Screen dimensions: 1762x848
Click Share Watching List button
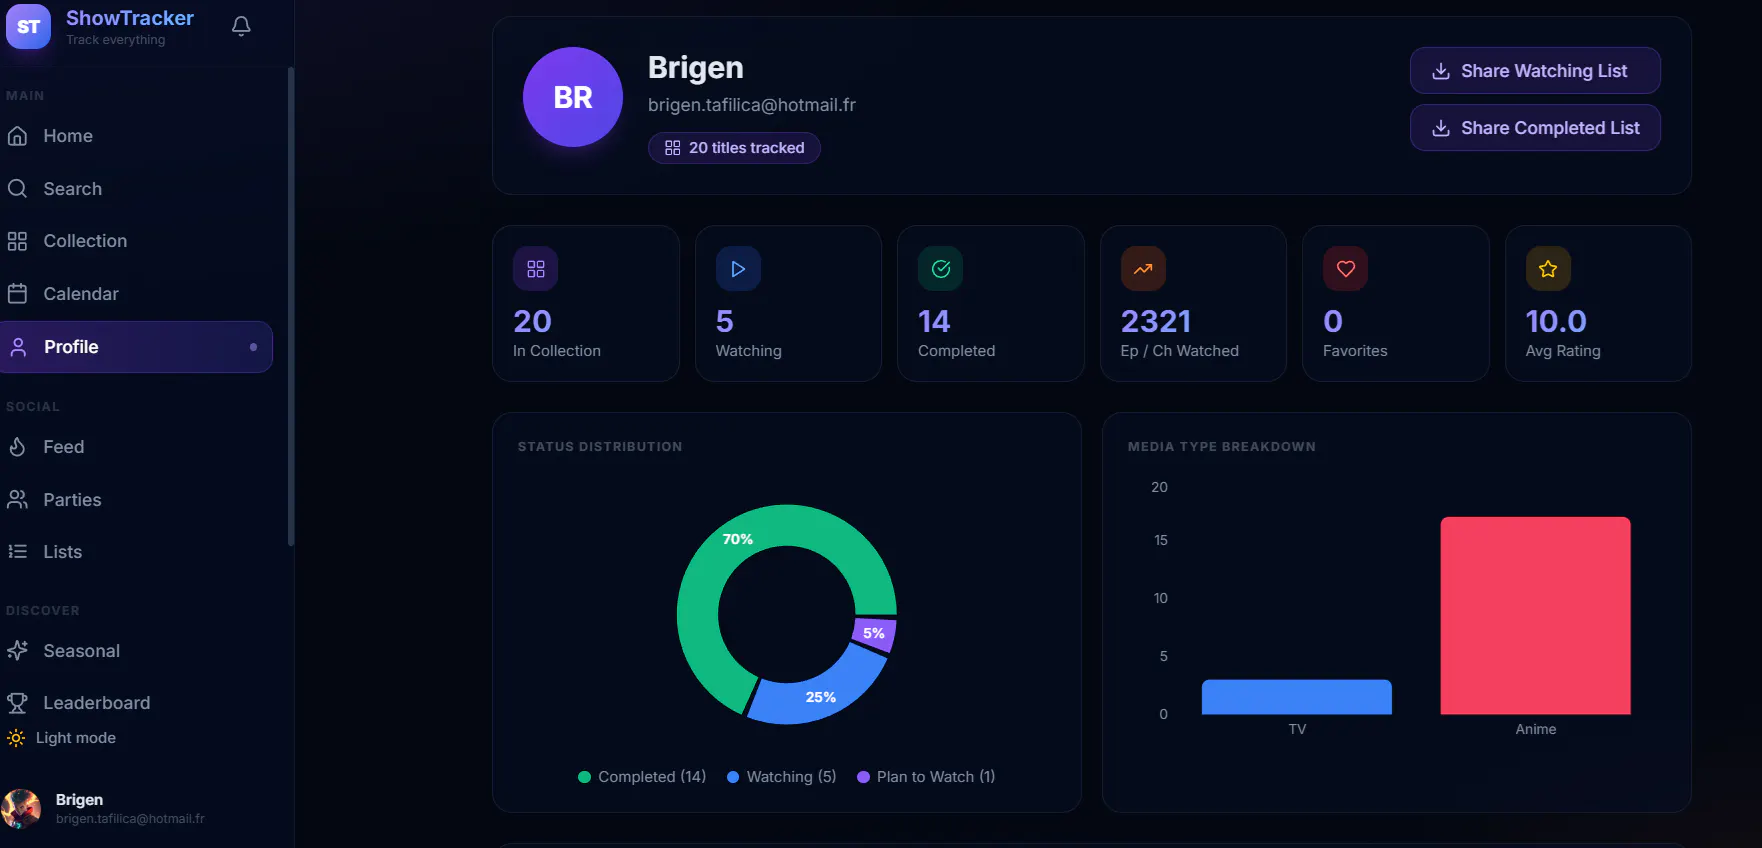pos(1535,71)
